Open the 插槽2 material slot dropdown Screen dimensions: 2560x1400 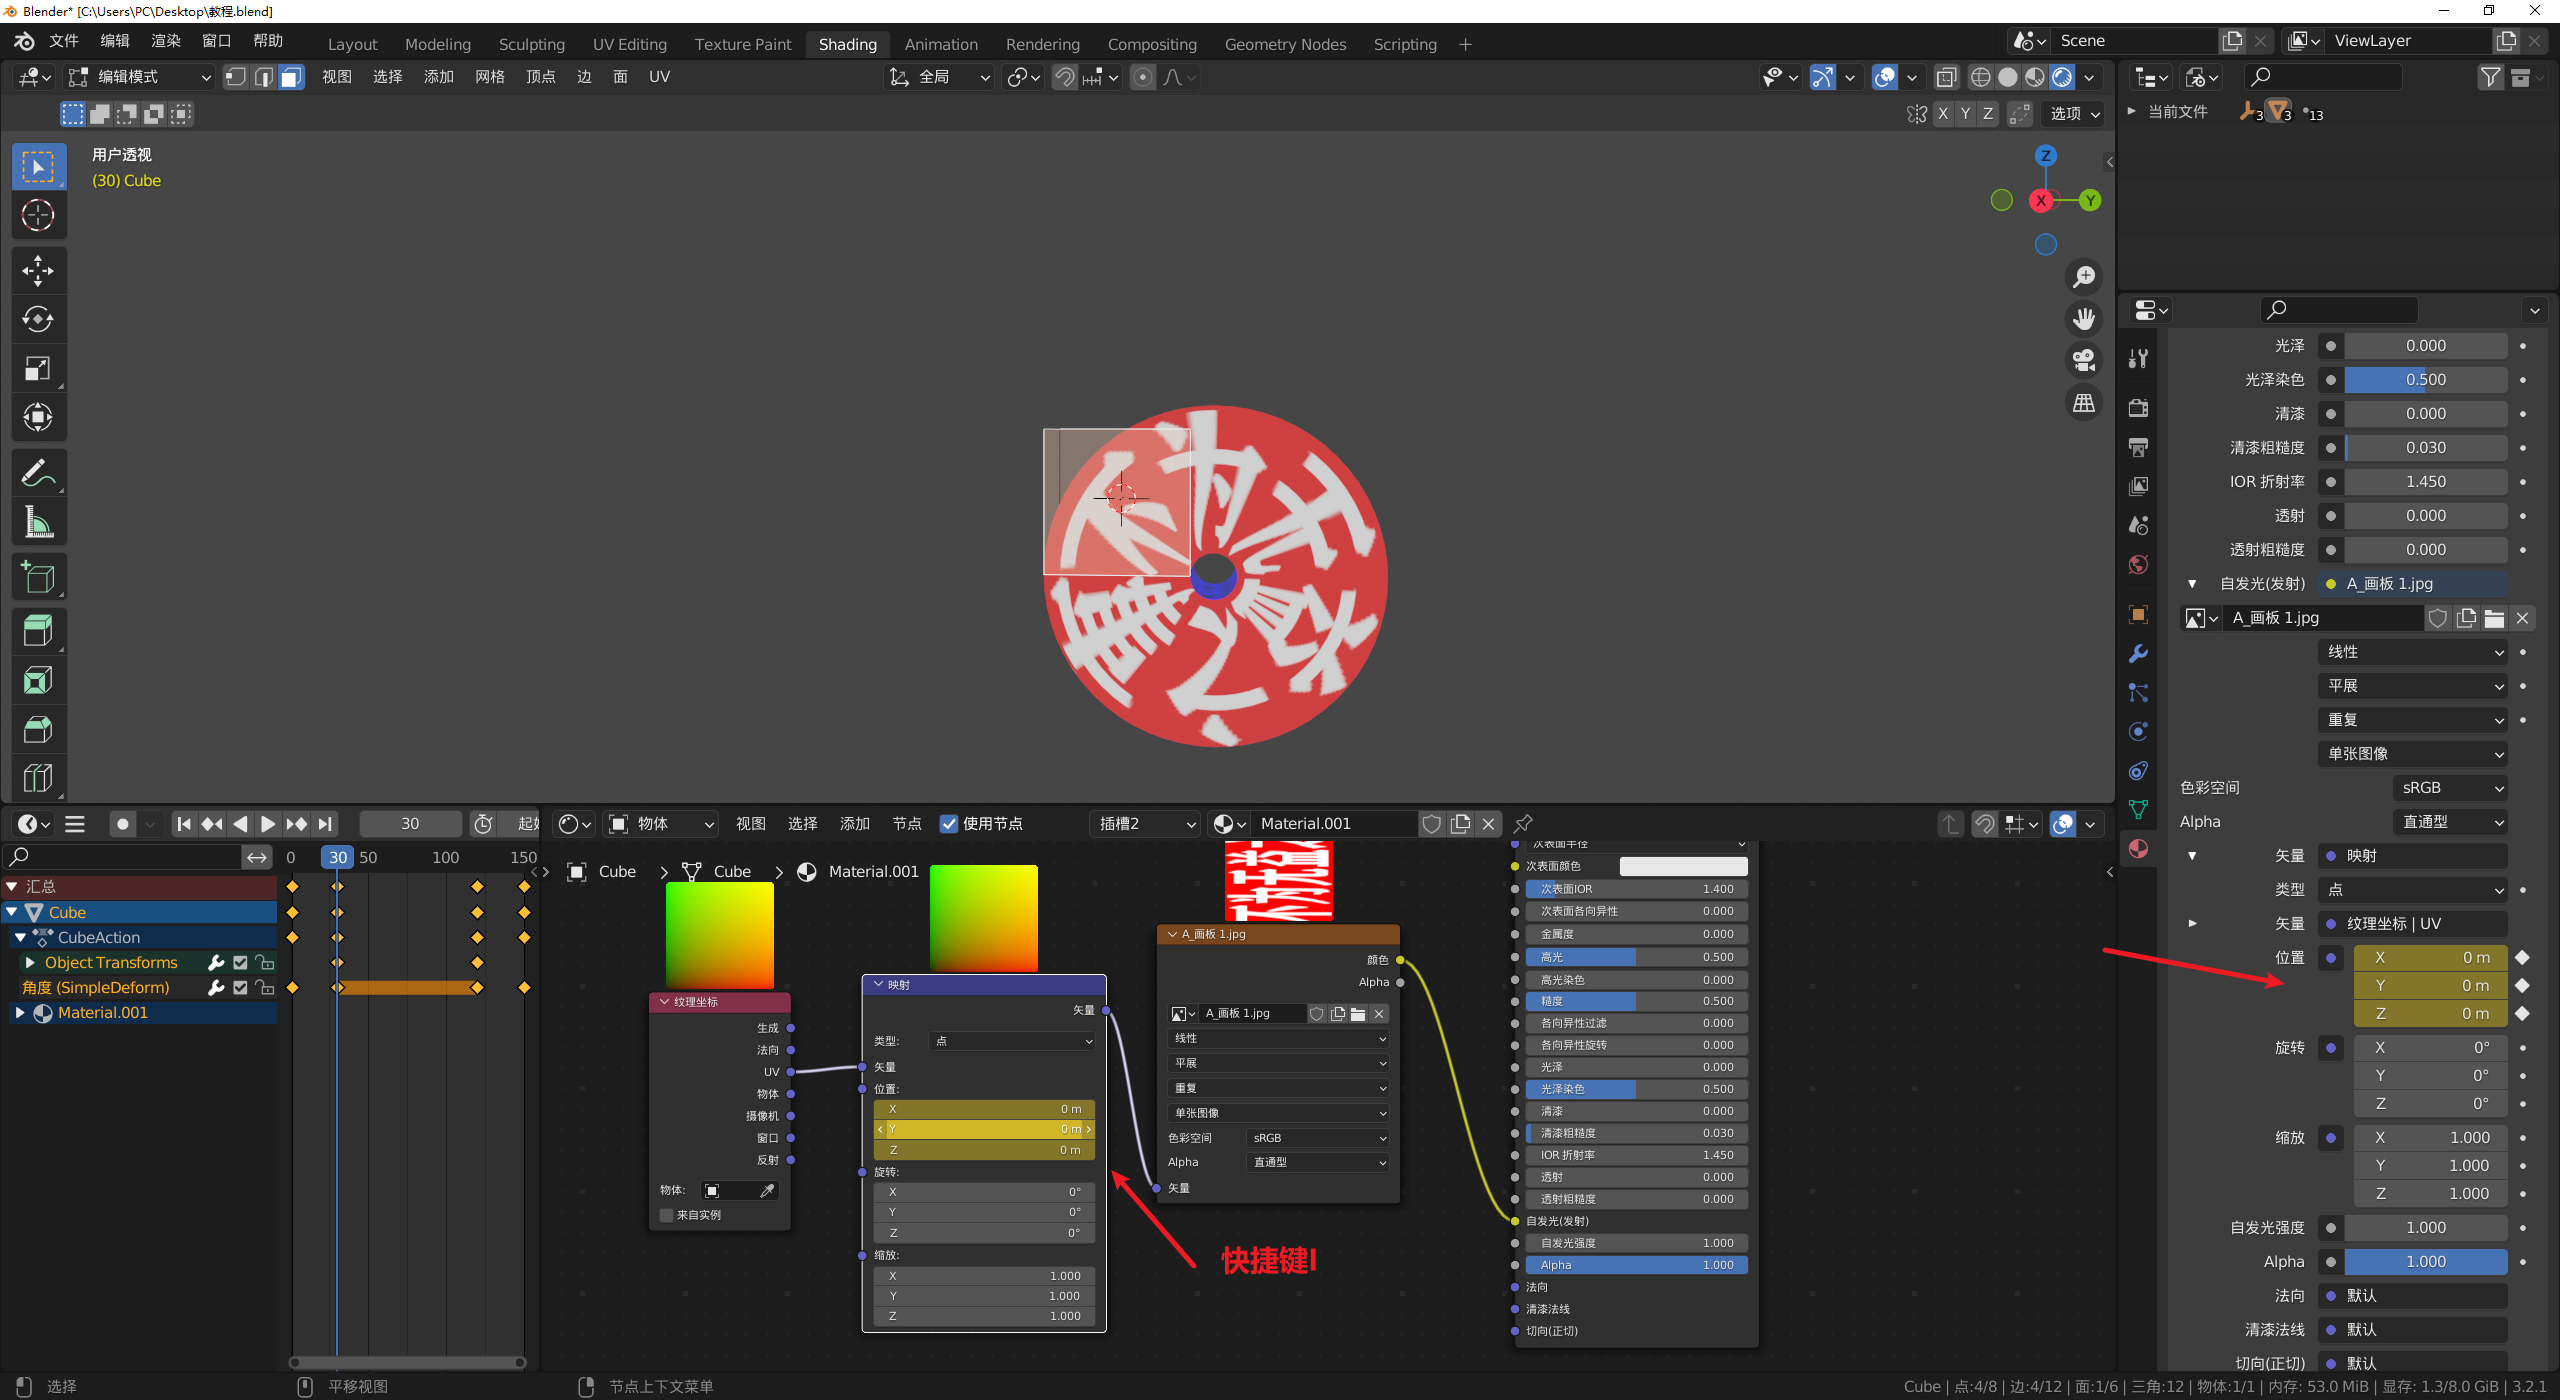coord(1146,824)
